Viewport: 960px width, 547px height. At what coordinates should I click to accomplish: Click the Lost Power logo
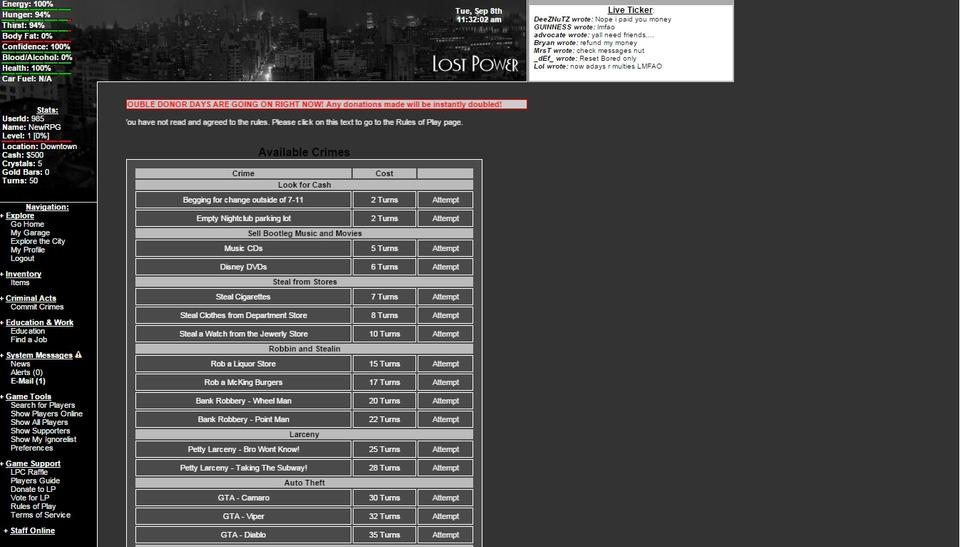click(x=475, y=64)
